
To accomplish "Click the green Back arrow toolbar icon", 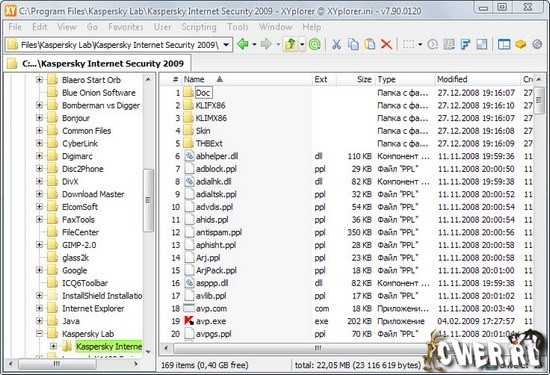I will coord(243,45).
